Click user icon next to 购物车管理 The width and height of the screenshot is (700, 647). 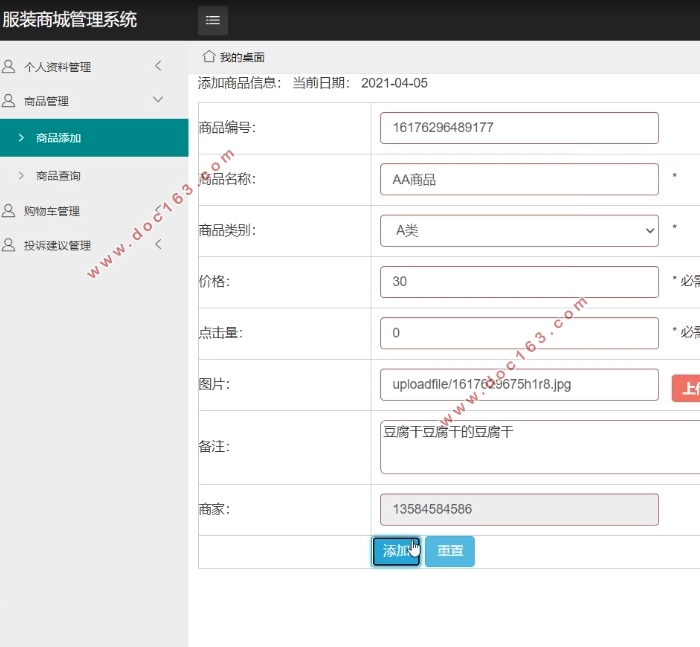pos(9,211)
